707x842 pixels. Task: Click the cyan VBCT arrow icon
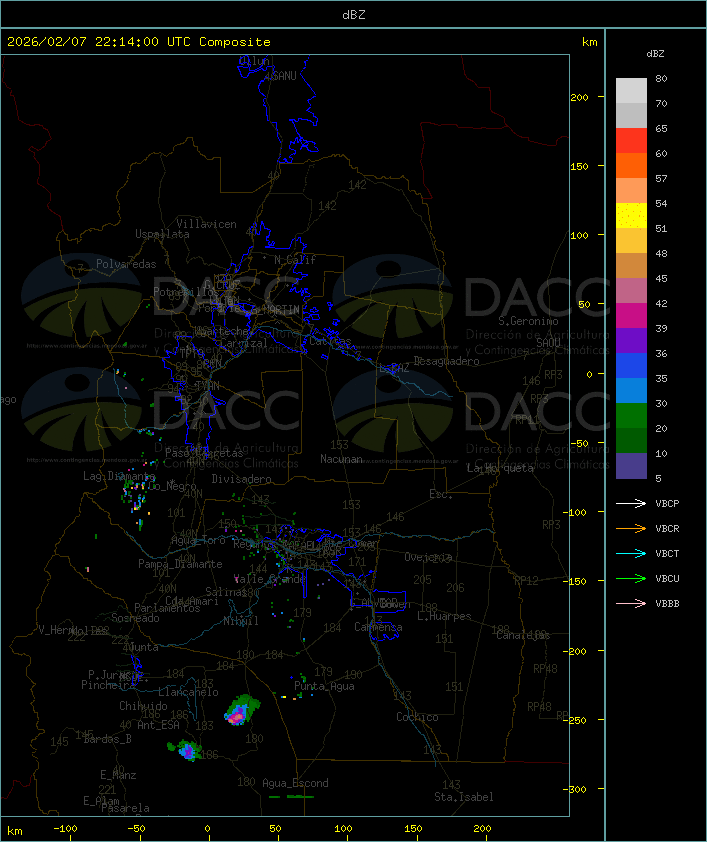pyautogui.click(x=631, y=553)
